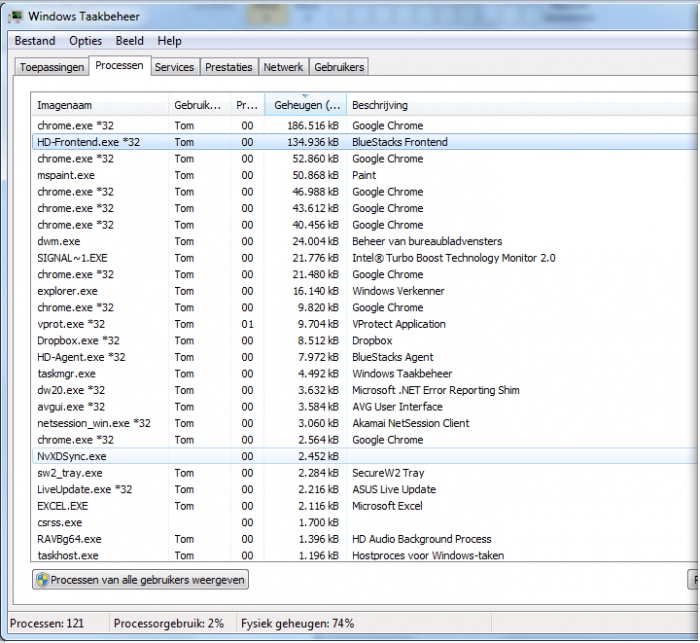Click Microsoft .NET Error Reporting Shim description
Viewport: 700px width, 643px height.
point(436,390)
